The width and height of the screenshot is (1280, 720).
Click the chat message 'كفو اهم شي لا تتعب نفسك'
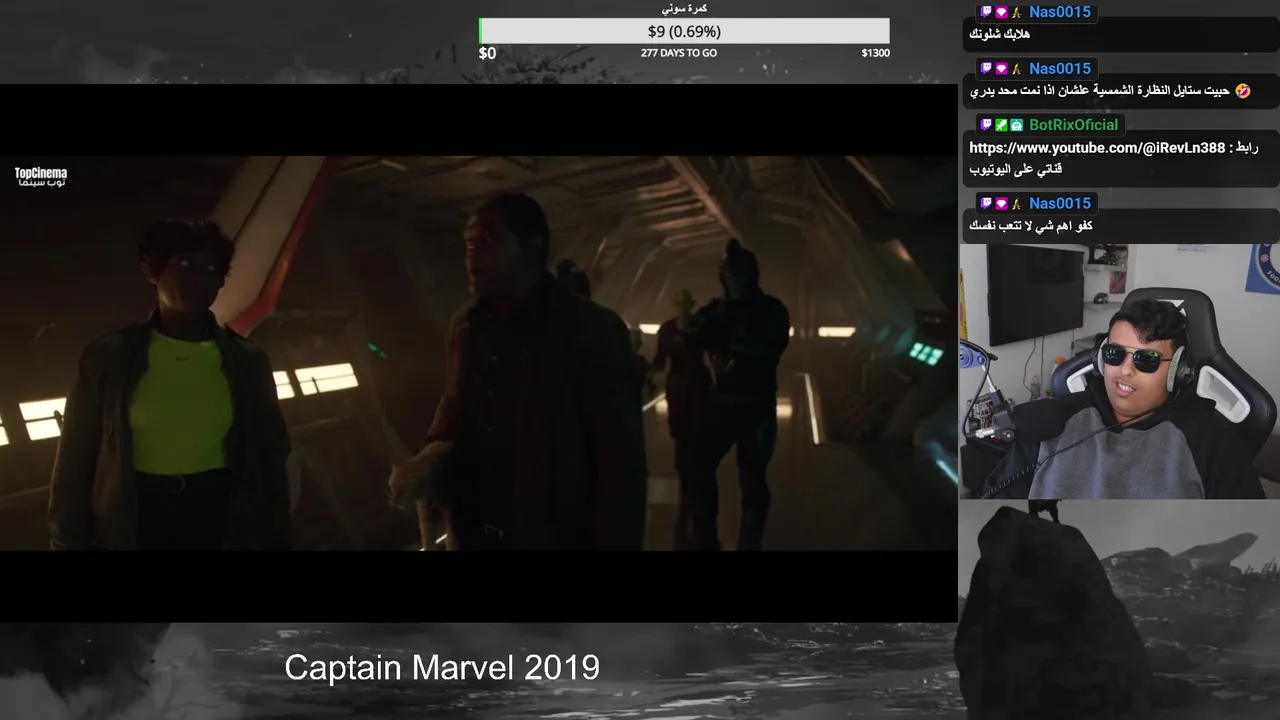coord(1031,226)
